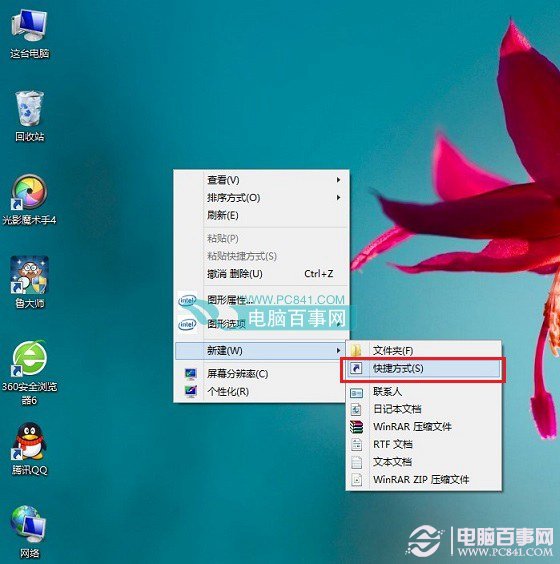Image resolution: width=560 pixels, height=564 pixels.
Task: Click the icon beside 个性化(R)
Action: (x=191, y=391)
